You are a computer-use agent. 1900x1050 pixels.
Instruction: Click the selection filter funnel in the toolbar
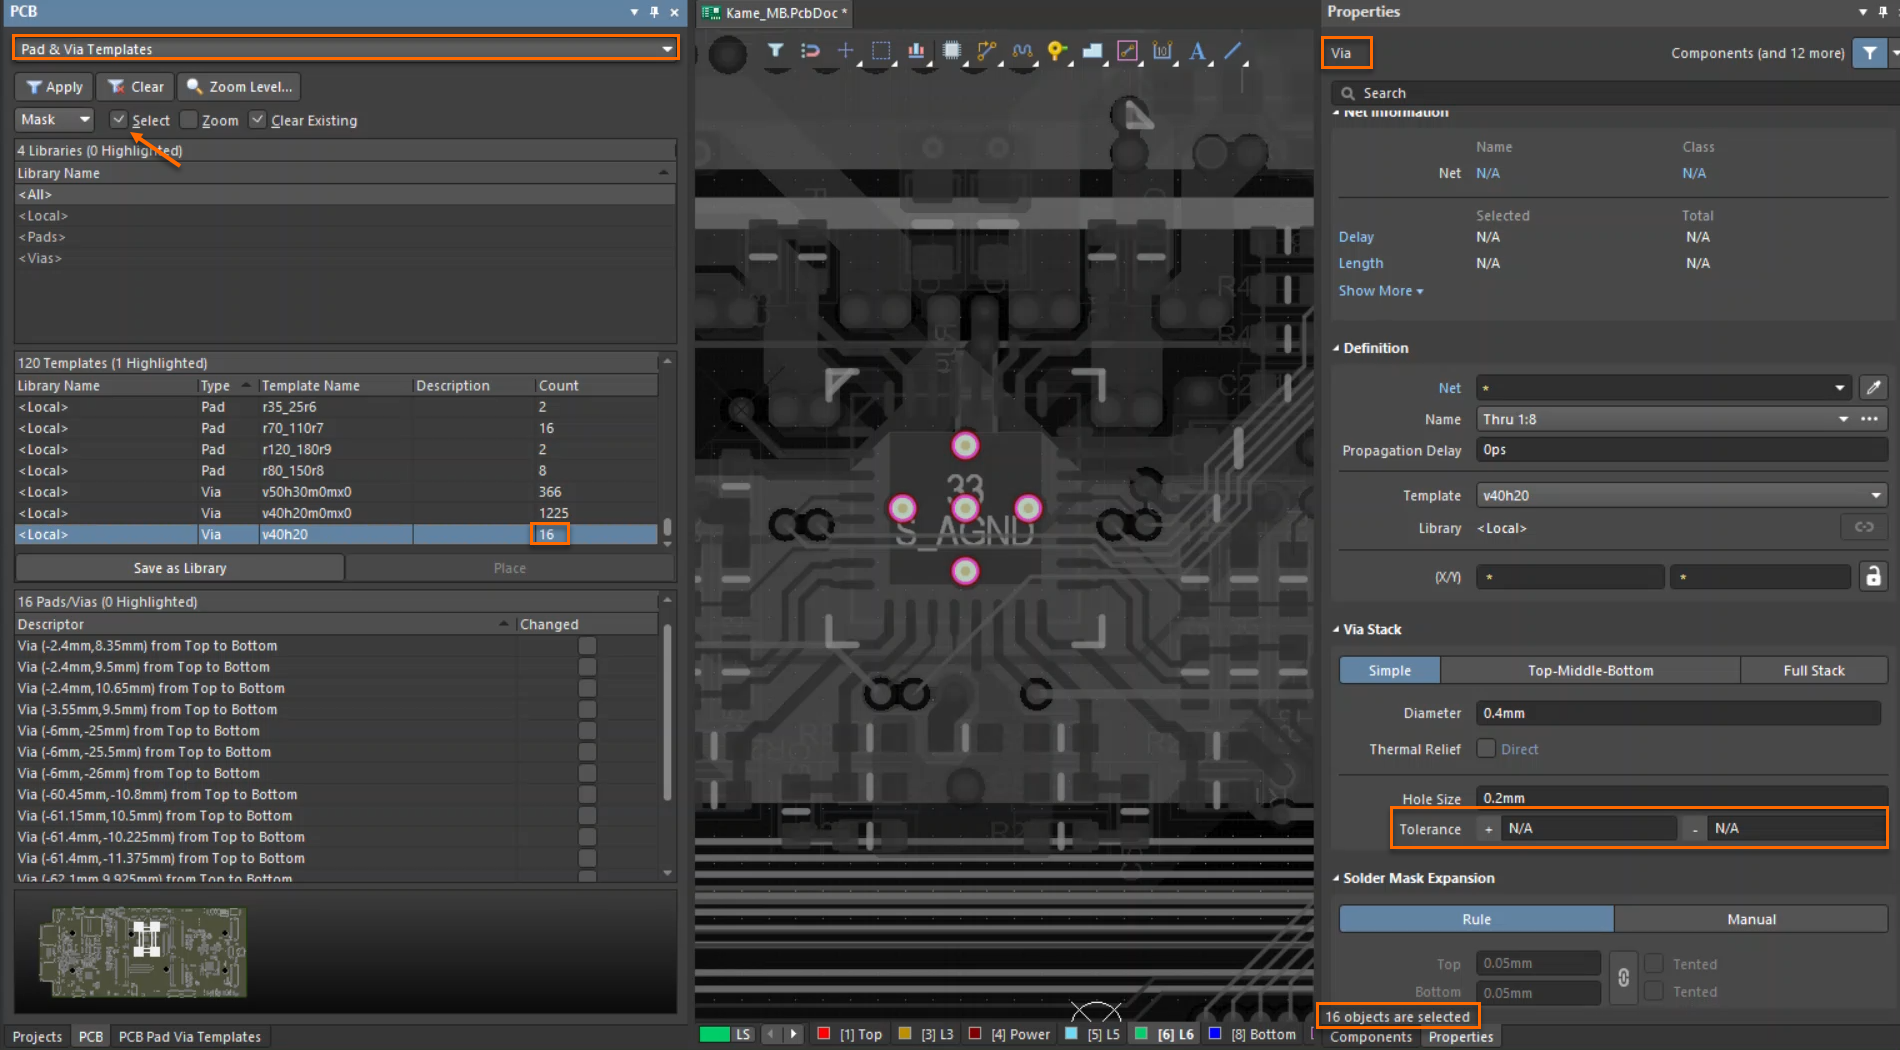point(775,50)
